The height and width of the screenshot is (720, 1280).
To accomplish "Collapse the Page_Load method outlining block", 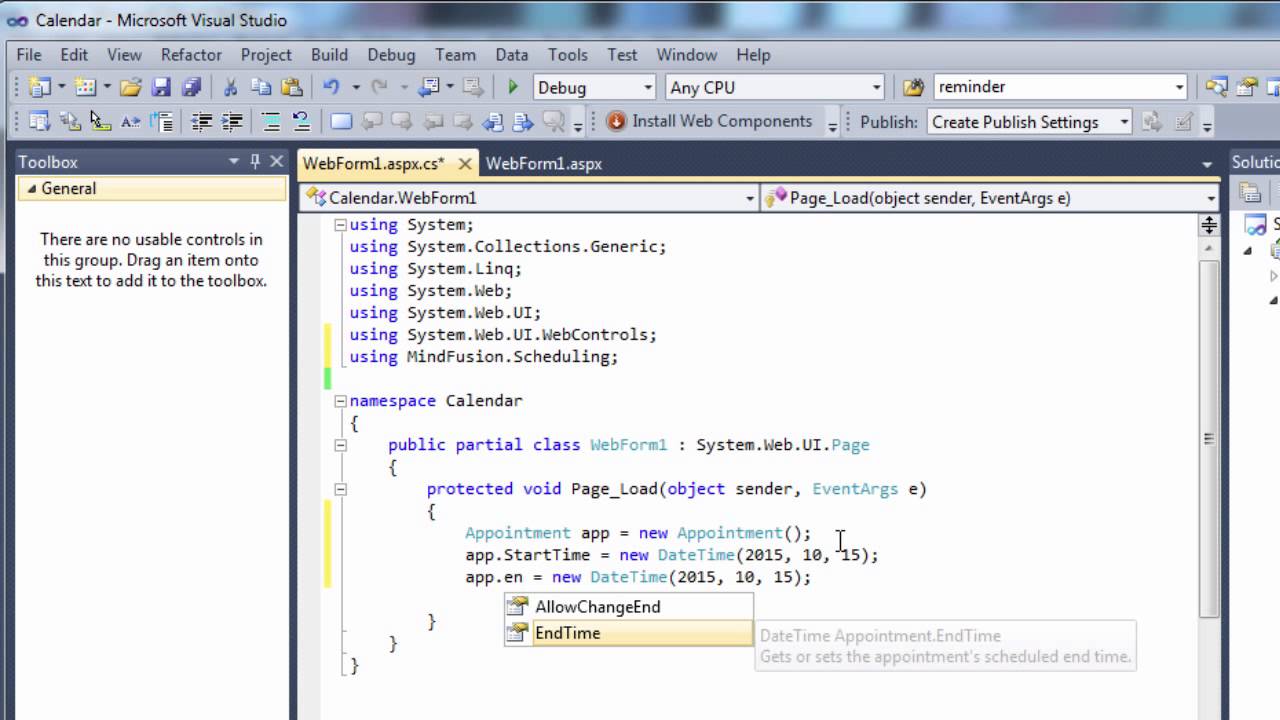I will (x=340, y=489).
